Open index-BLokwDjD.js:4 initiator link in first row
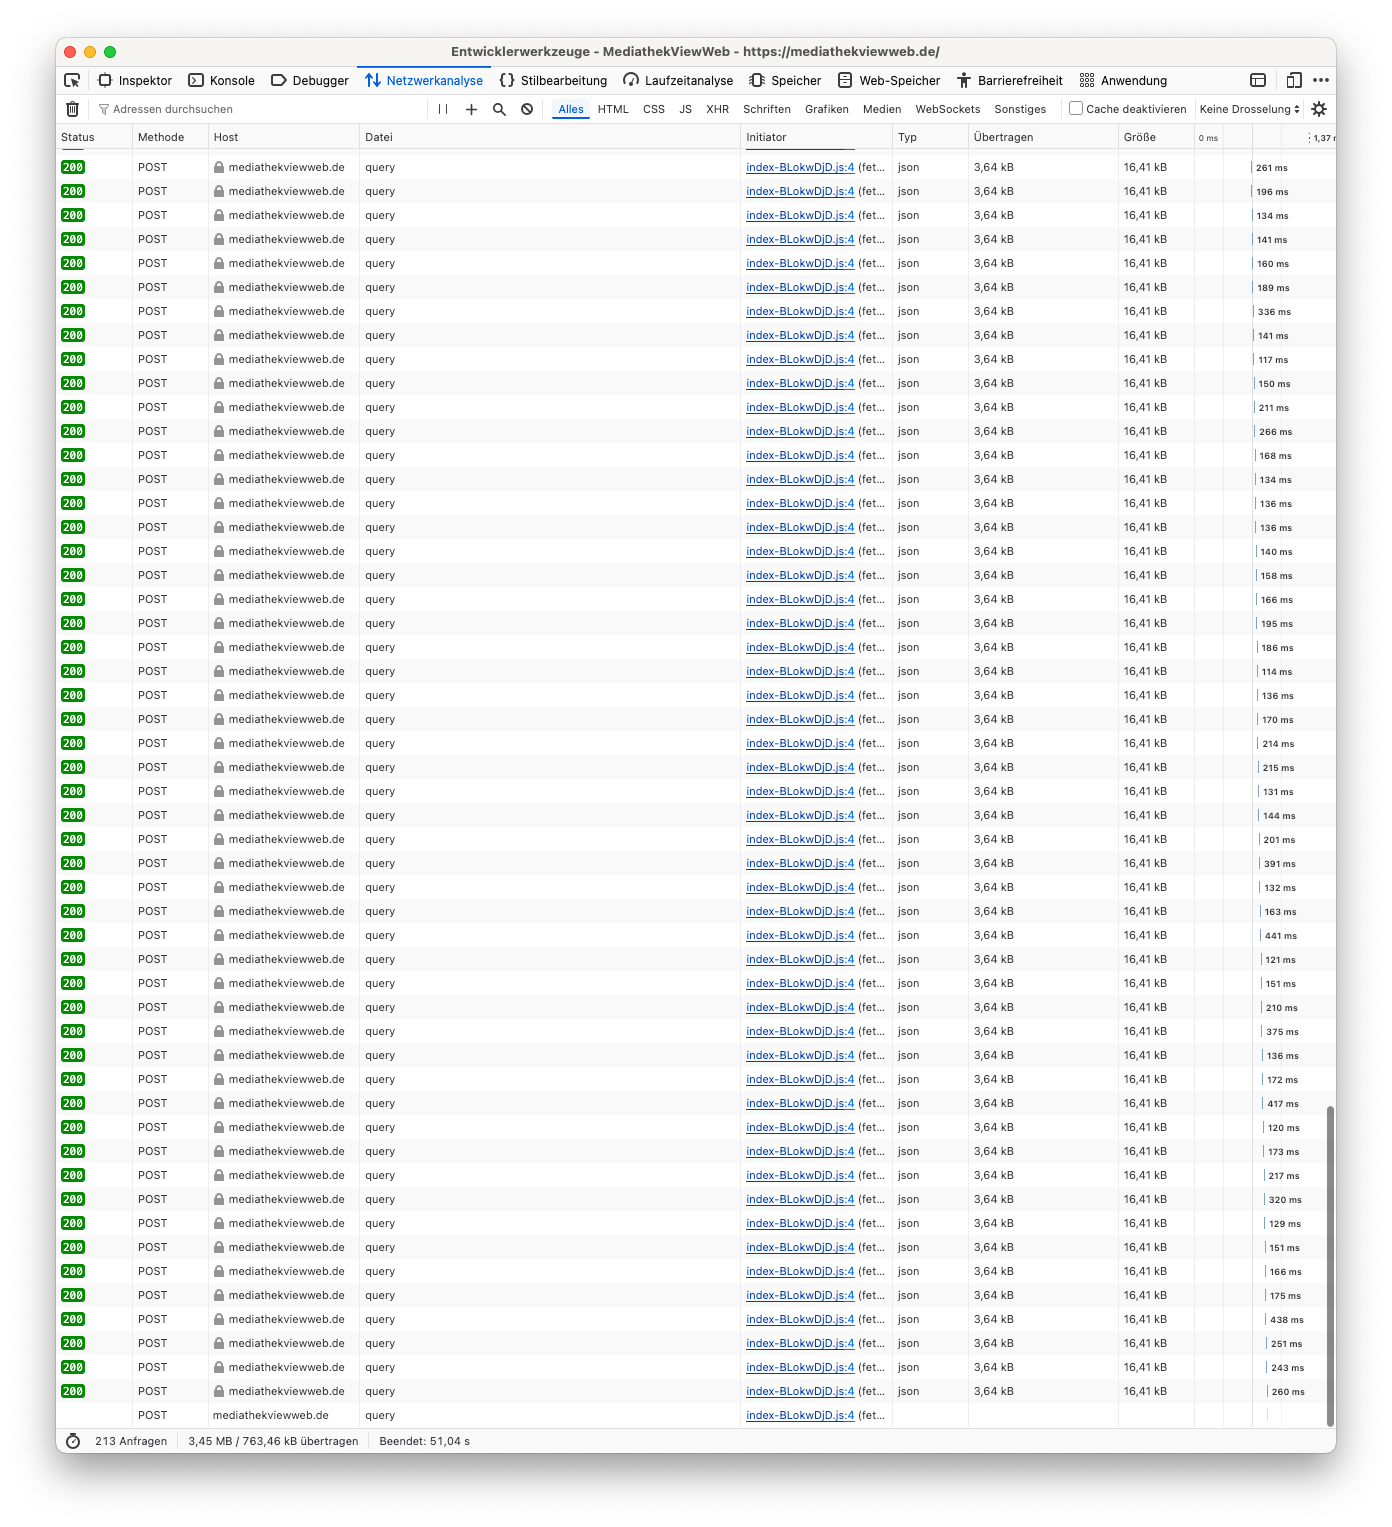This screenshot has height=1527, width=1392. [800, 167]
